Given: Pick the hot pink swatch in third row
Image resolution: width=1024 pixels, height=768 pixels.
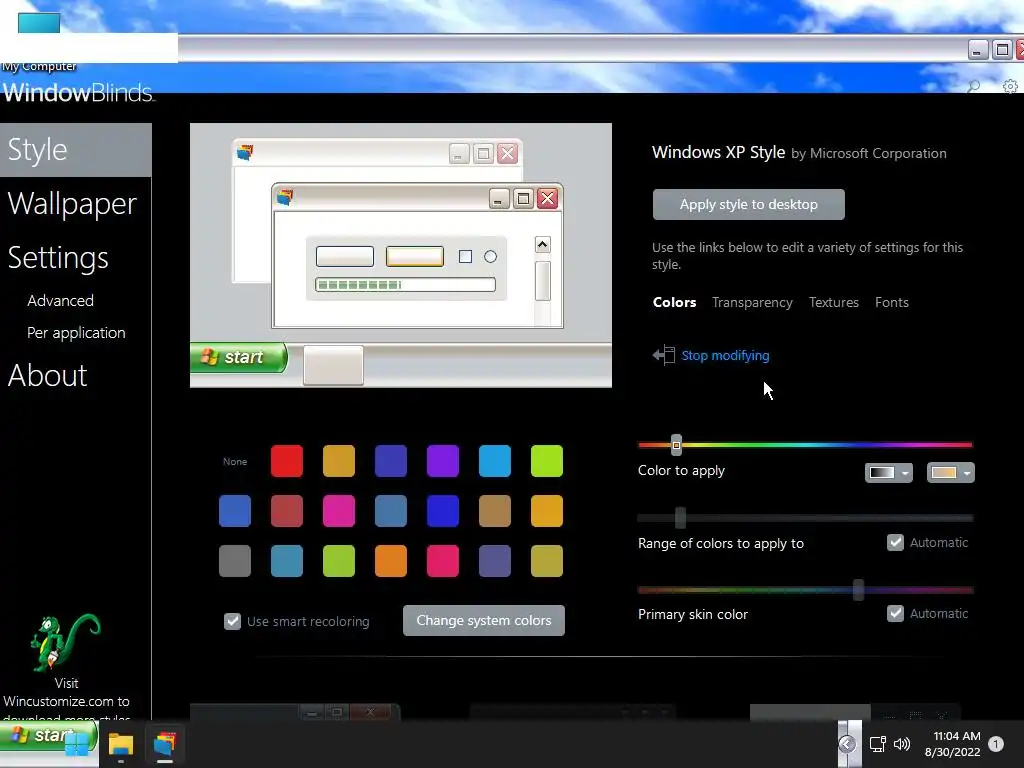Looking at the screenshot, I should 443,561.
